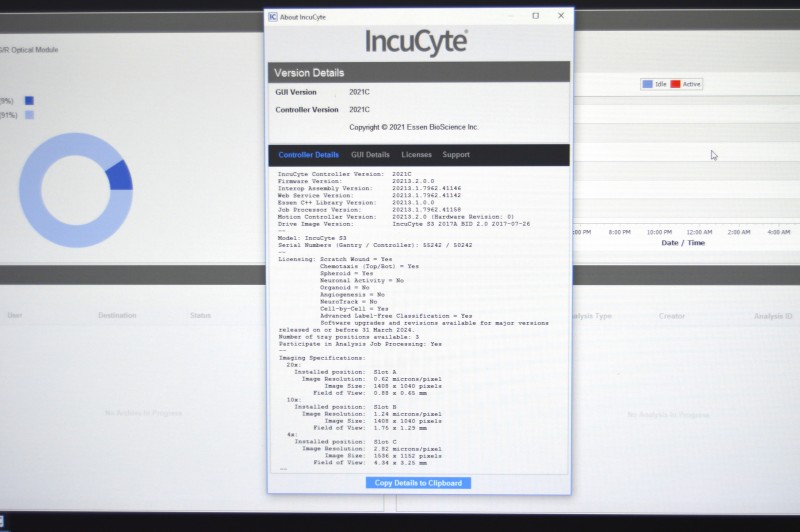Click the Date / Time axis label

[683, 243]
